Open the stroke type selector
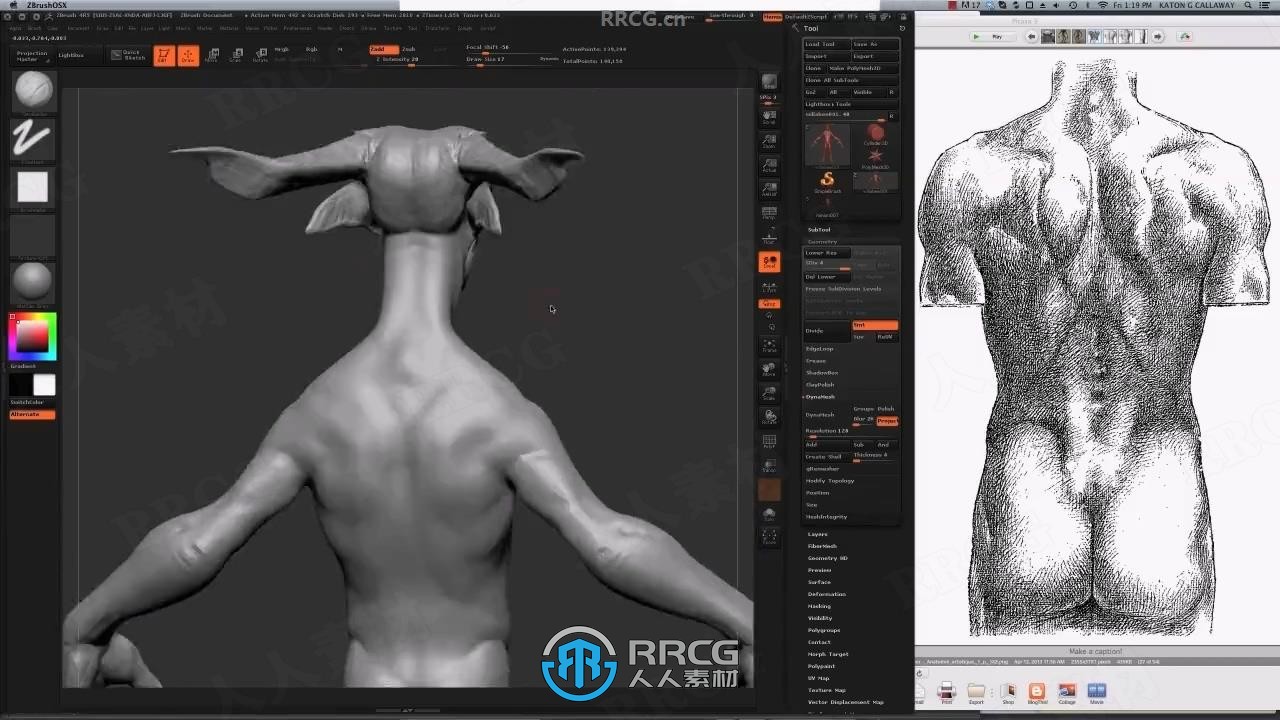 pos(33,139)
